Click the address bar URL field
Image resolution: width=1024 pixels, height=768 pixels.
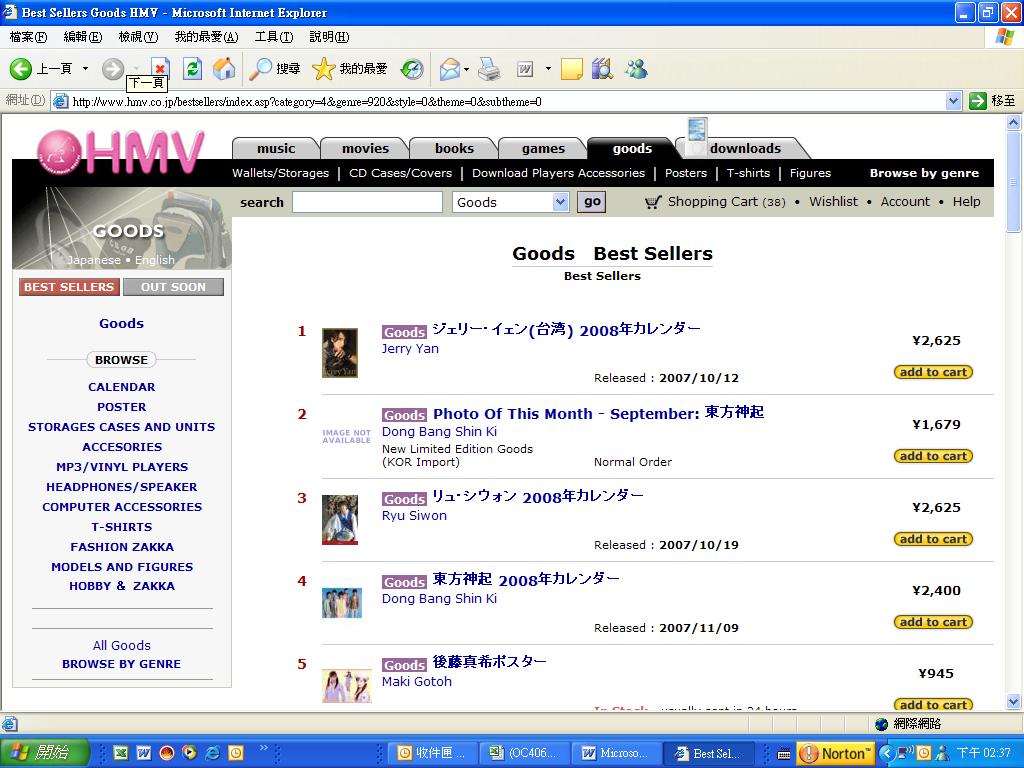tap(499, 101)
